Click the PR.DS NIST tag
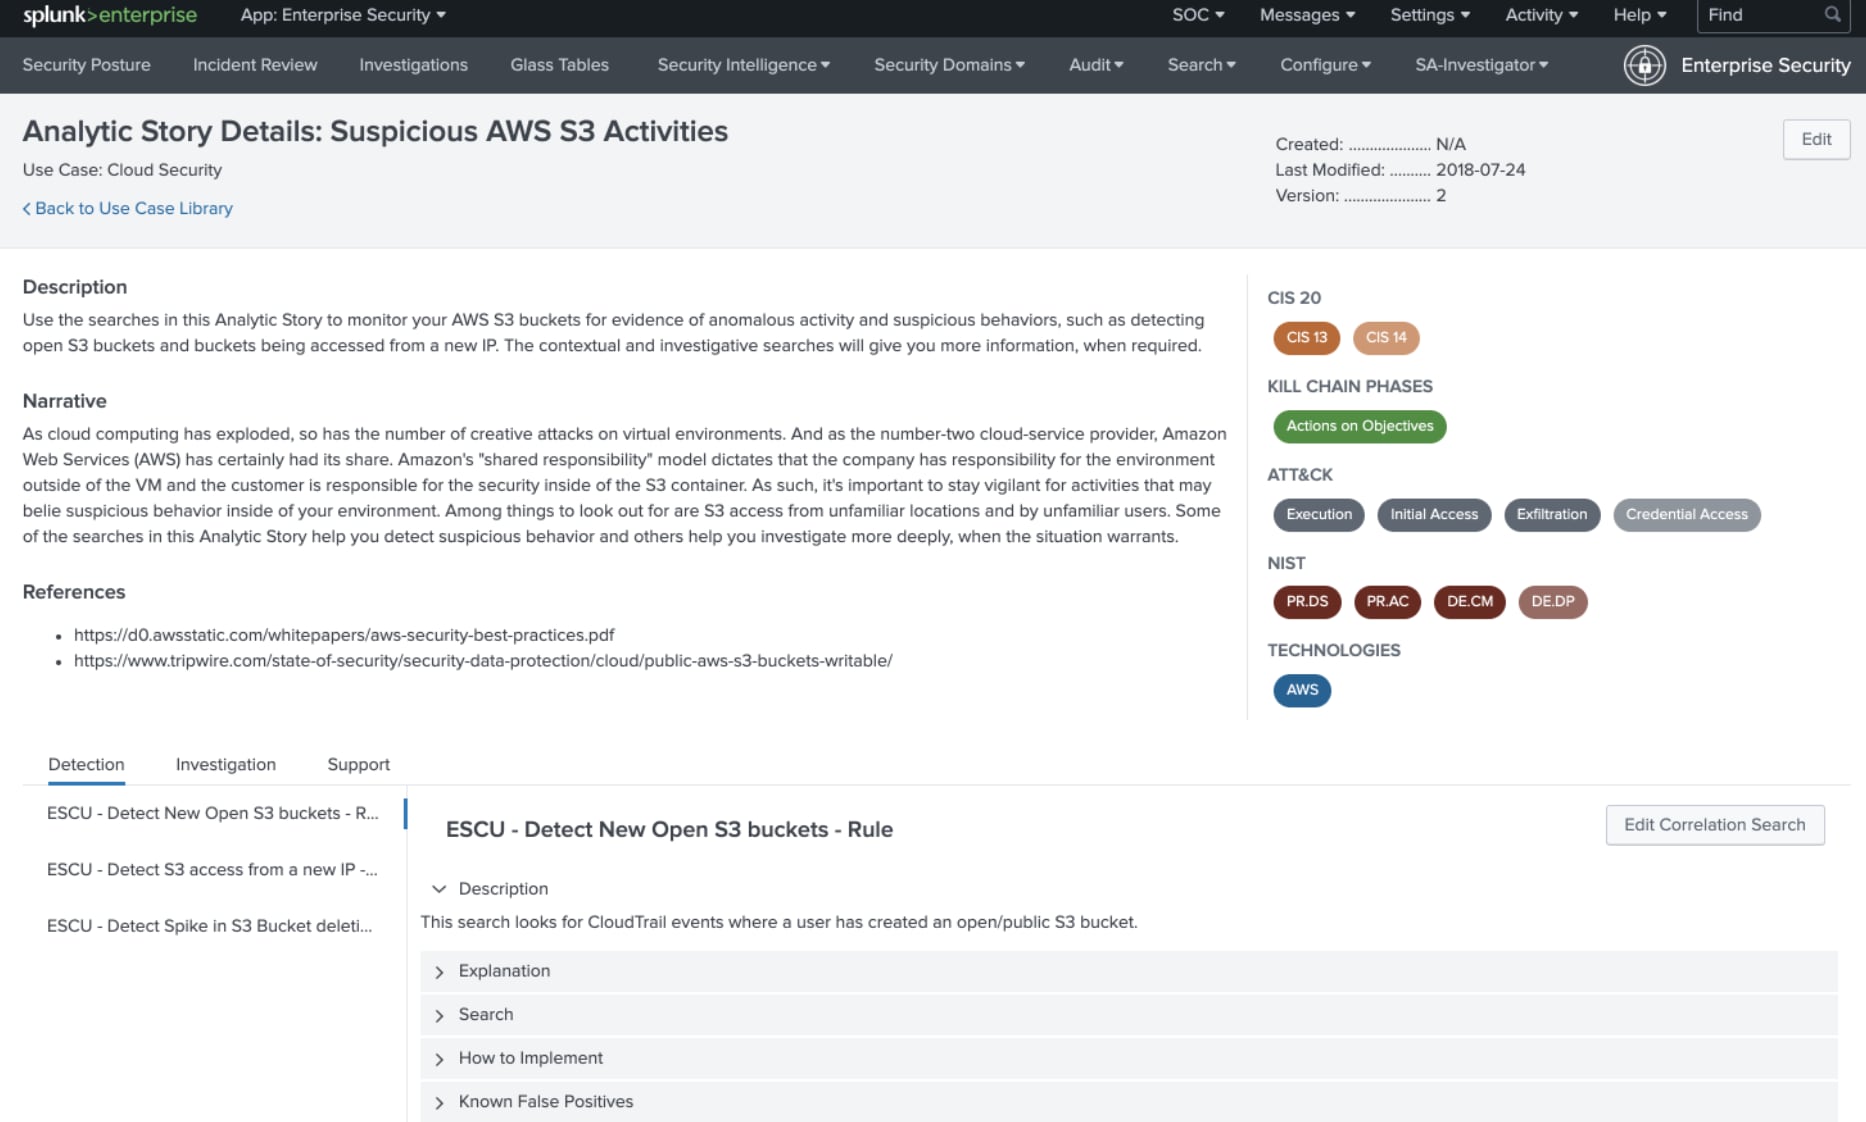 pyautogui.click(x=1307, y=602)
